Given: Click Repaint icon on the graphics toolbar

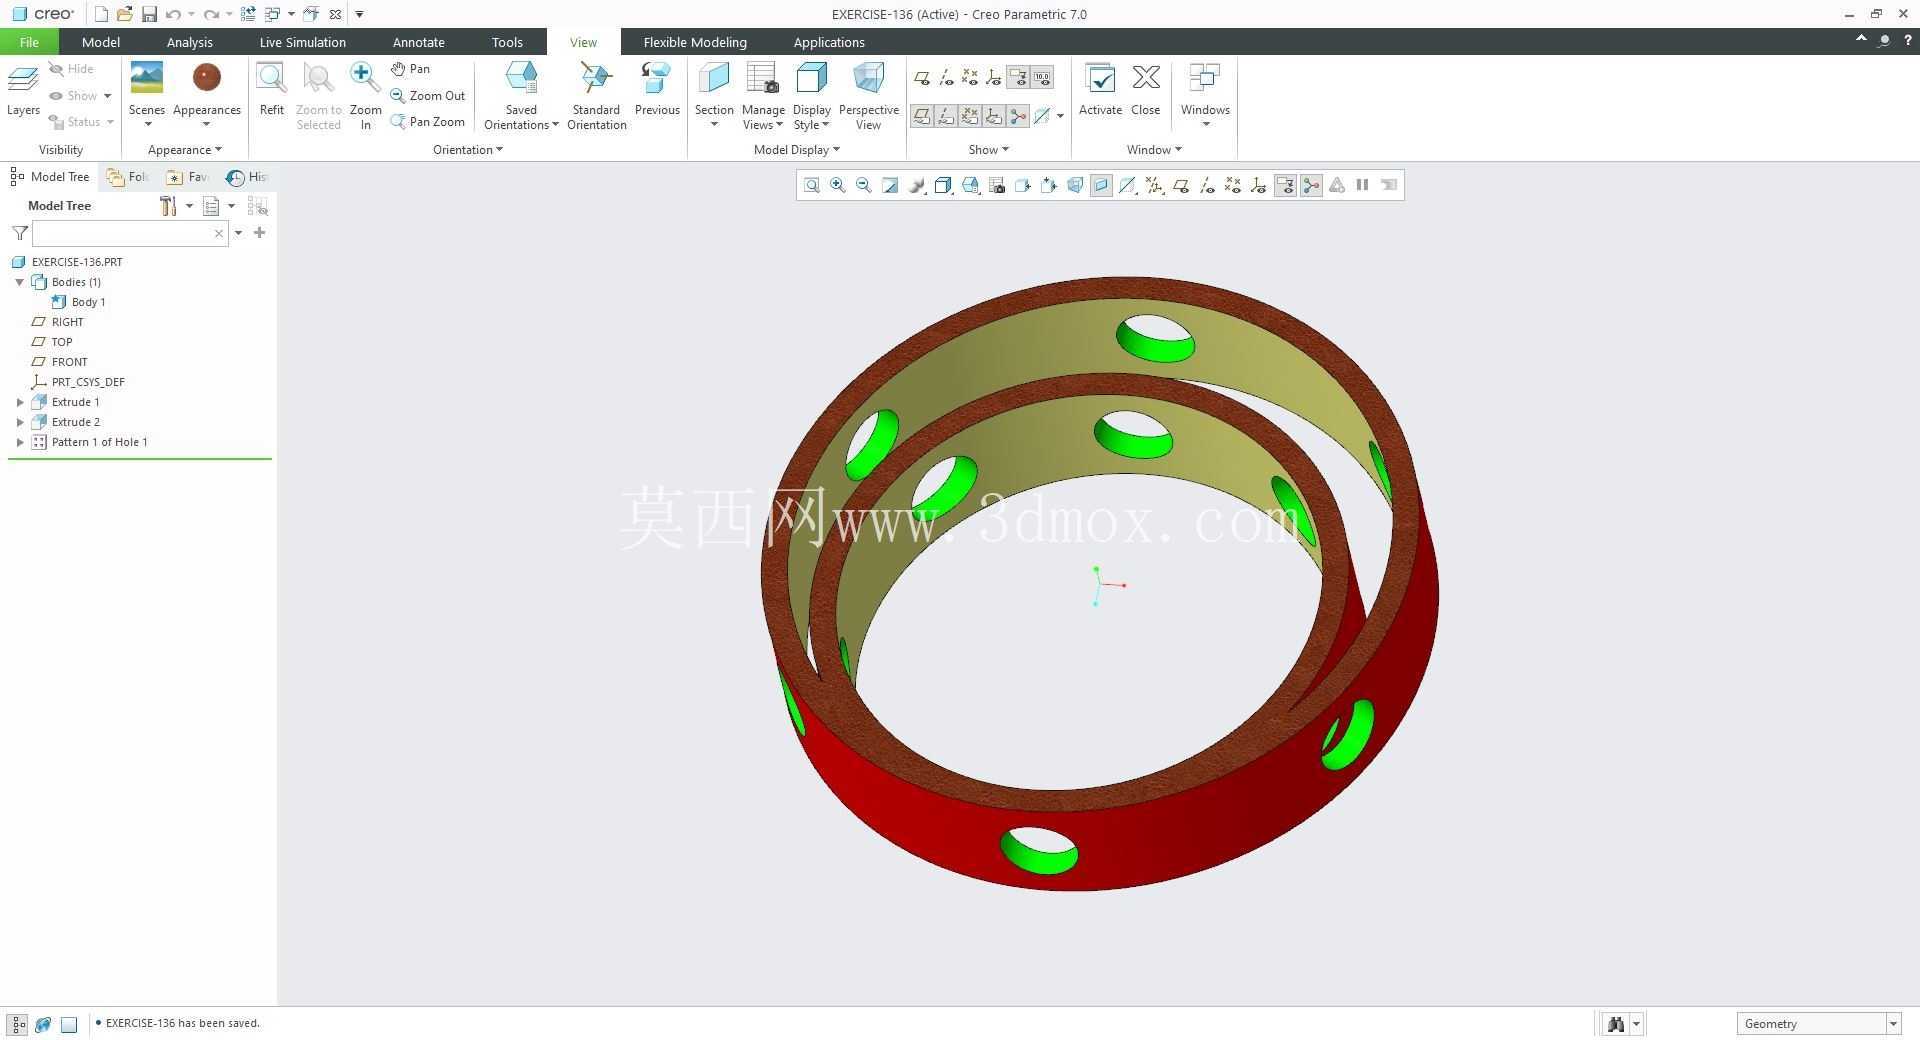Looking at the screenshot, I should (x=890, y=185).
